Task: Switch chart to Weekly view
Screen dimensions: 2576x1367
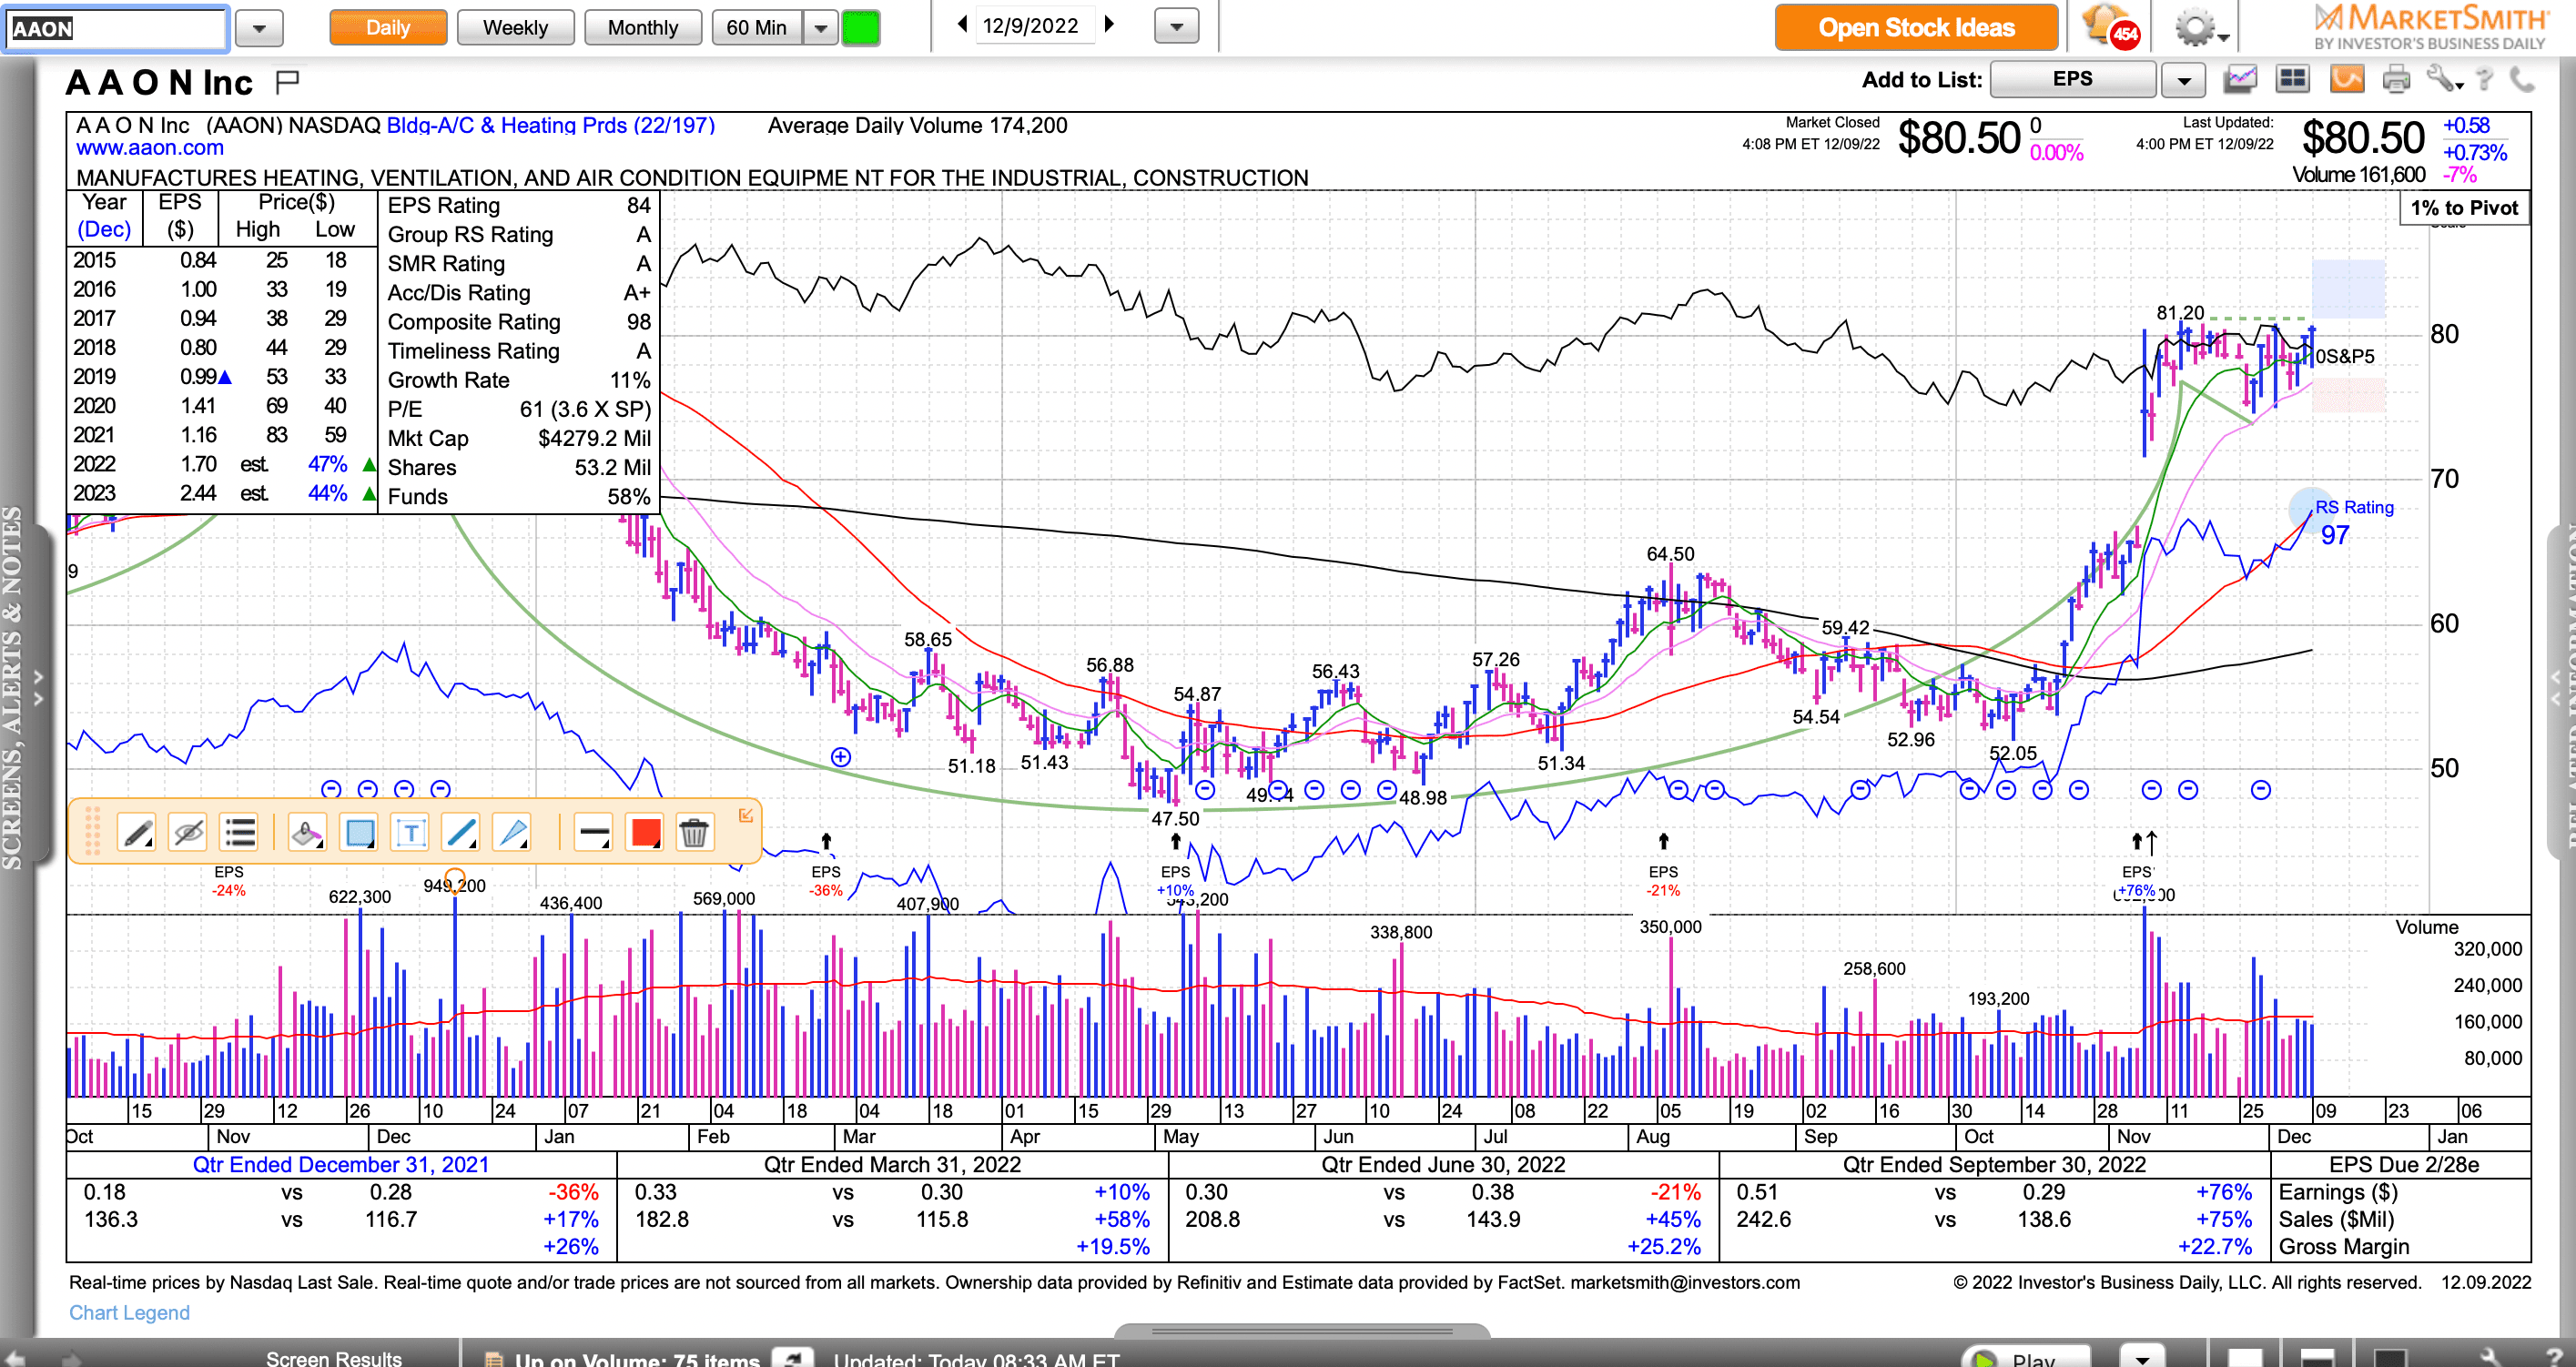Action: click(515, 28)
